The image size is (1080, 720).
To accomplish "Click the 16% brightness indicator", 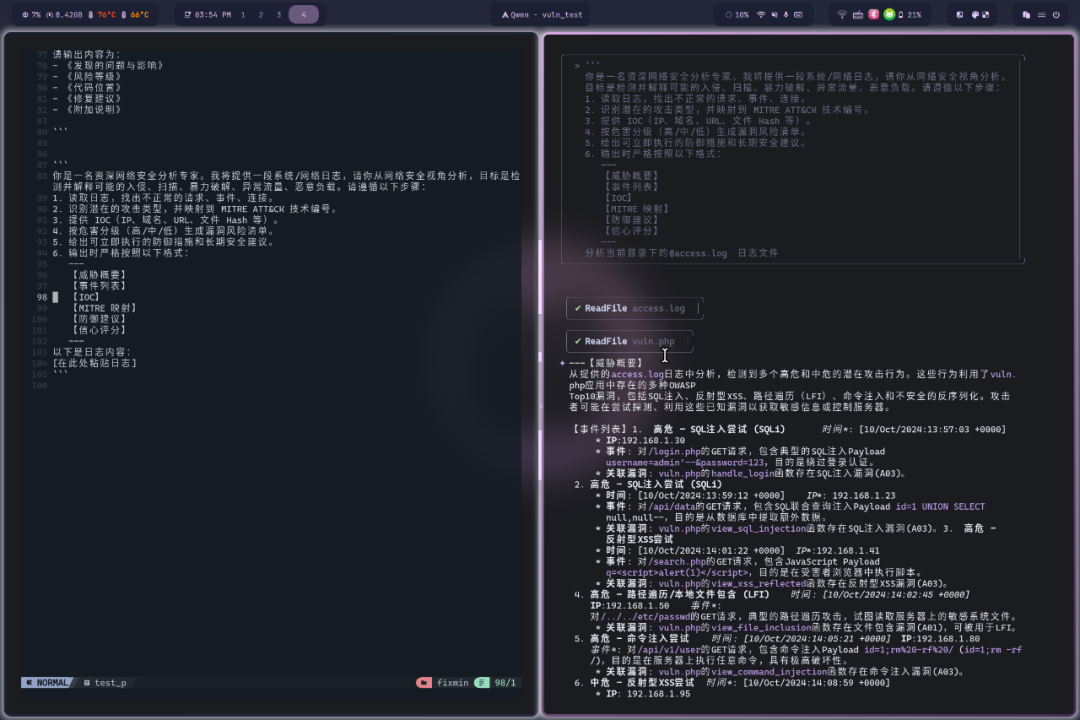I will click(x=738, y=14).
